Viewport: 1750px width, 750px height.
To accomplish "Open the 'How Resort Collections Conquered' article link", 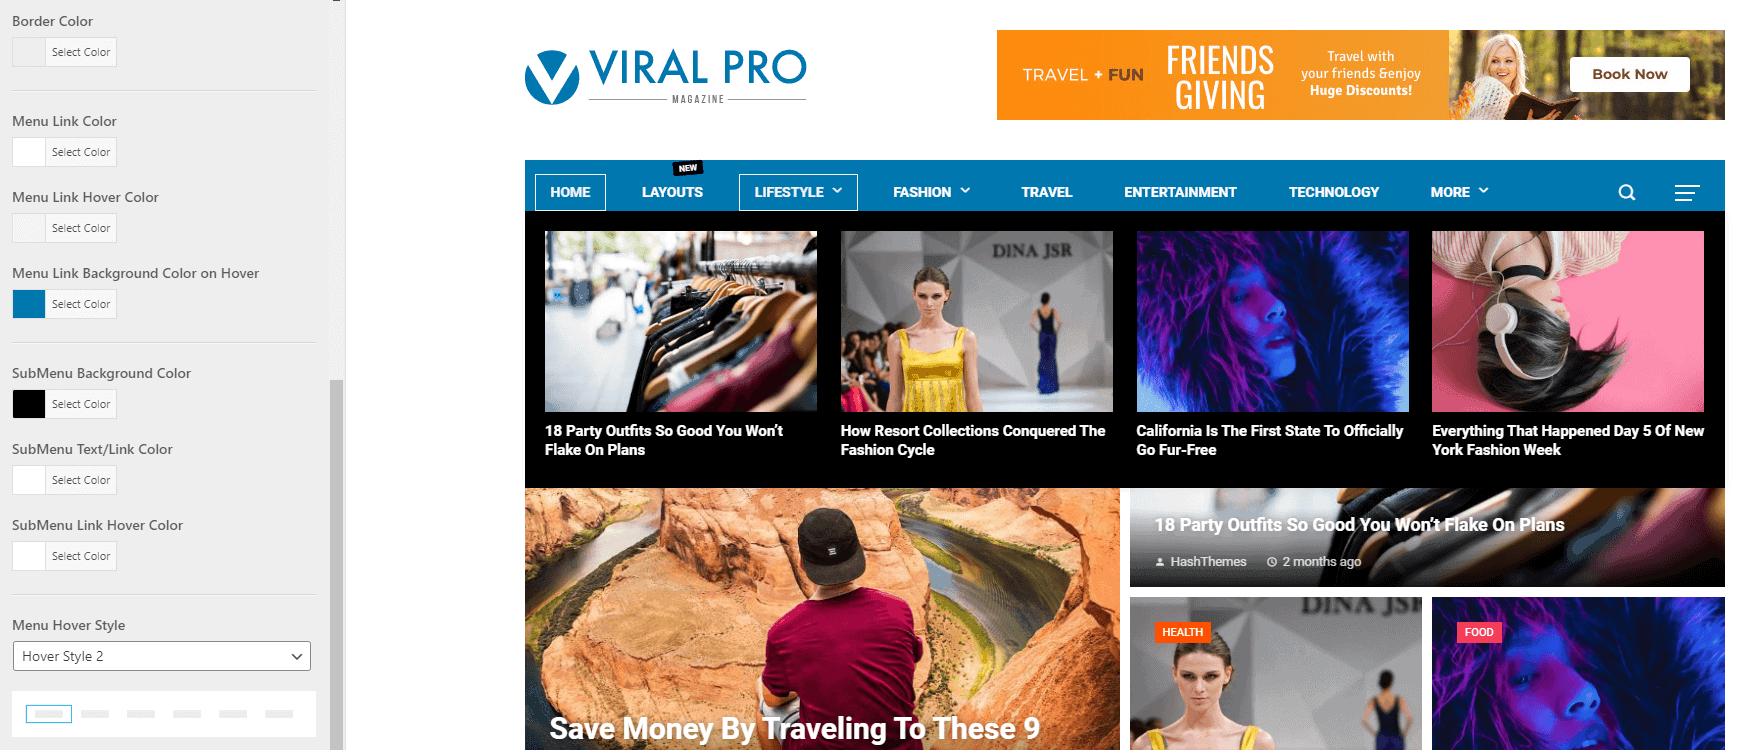I will tap(972, 440).
